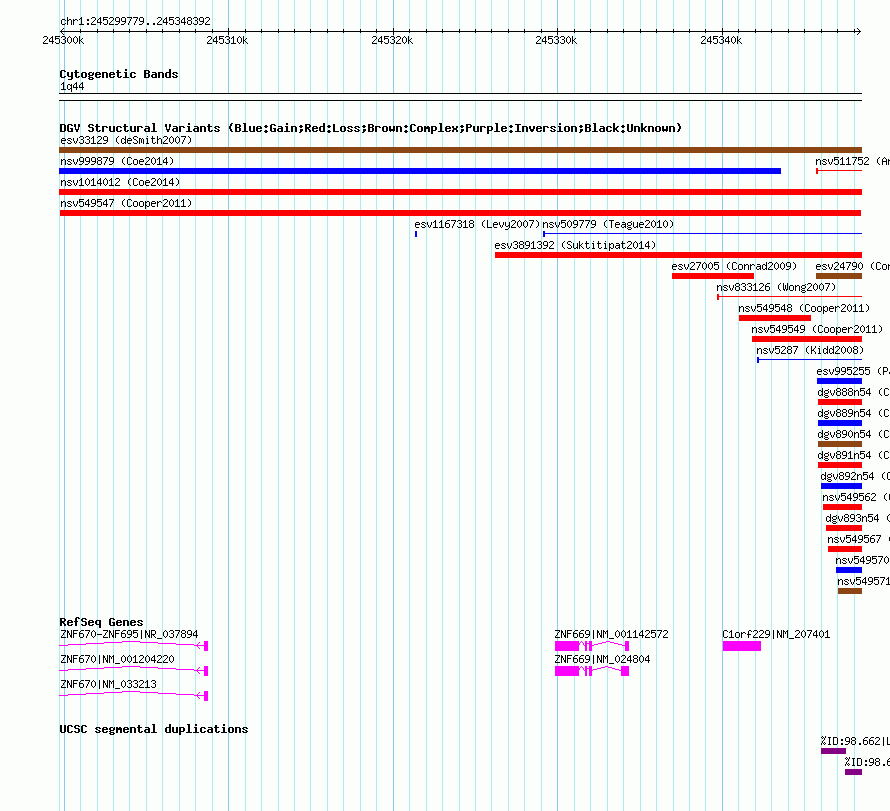Screen dimensions: 890x811
Task: Select esv27005 (Conrad2009) variant label
Action: pyautogui.click(x=734, y=266)
